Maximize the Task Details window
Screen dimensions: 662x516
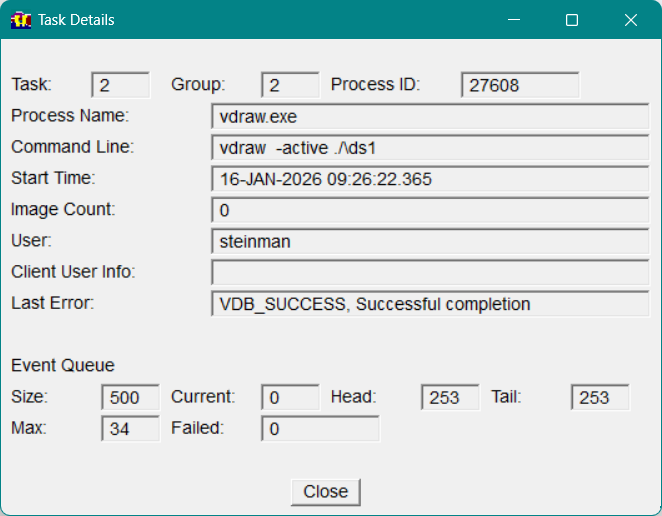[x=572, y=20]
